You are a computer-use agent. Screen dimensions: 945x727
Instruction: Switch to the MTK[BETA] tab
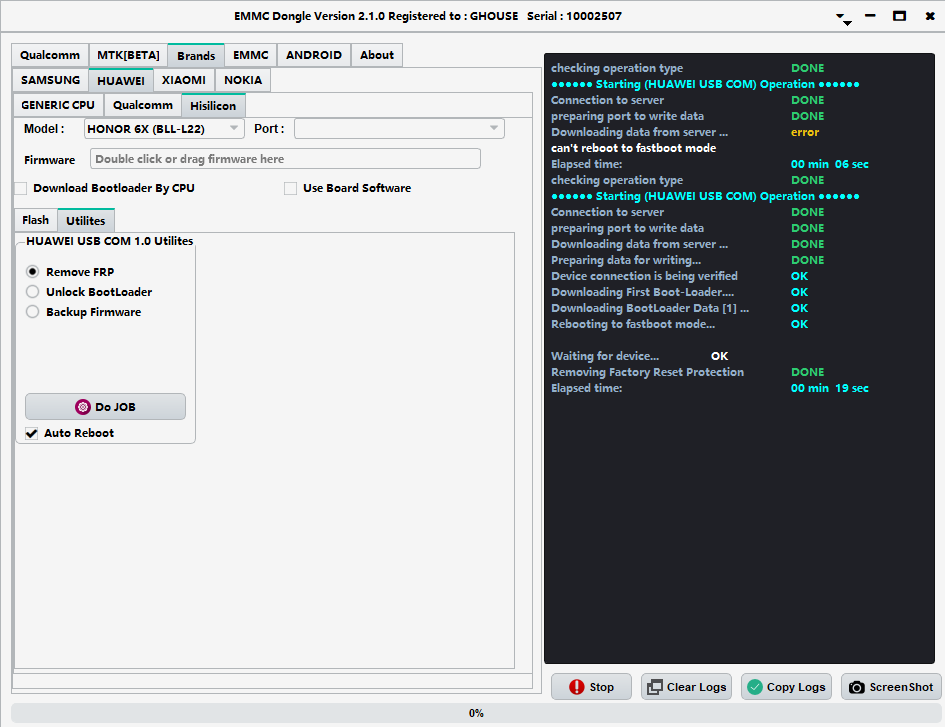pyautogui.click(x=128, y=55)
